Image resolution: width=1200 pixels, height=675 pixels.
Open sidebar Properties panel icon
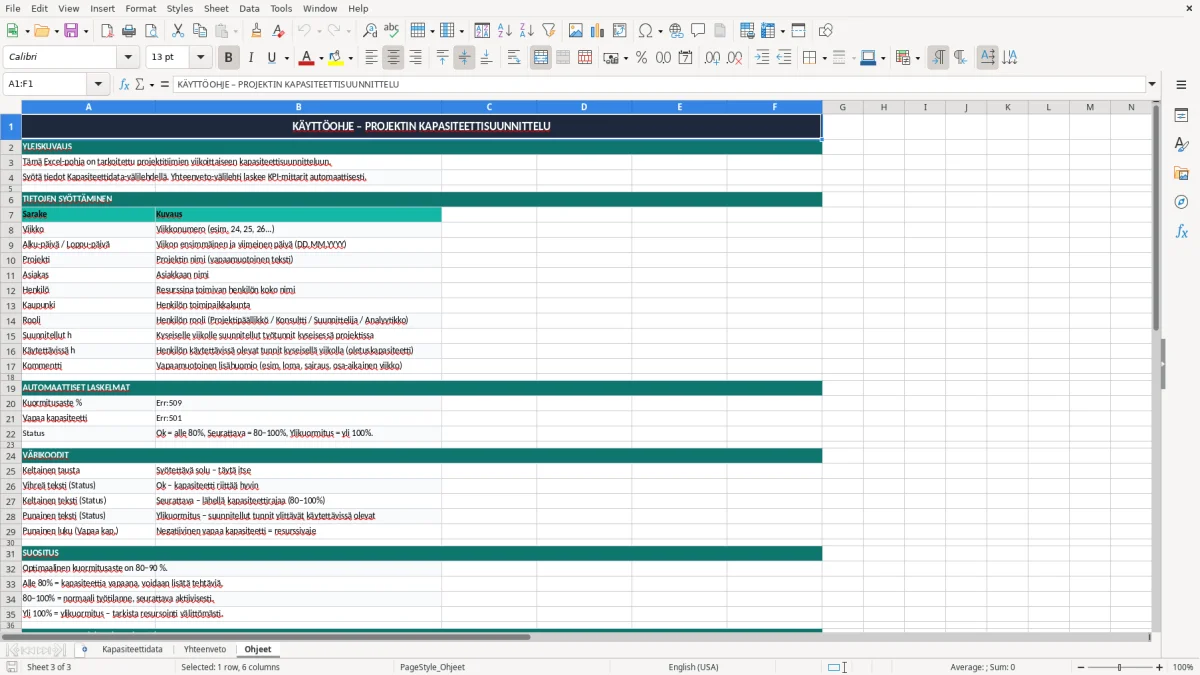pos(1181,116)
